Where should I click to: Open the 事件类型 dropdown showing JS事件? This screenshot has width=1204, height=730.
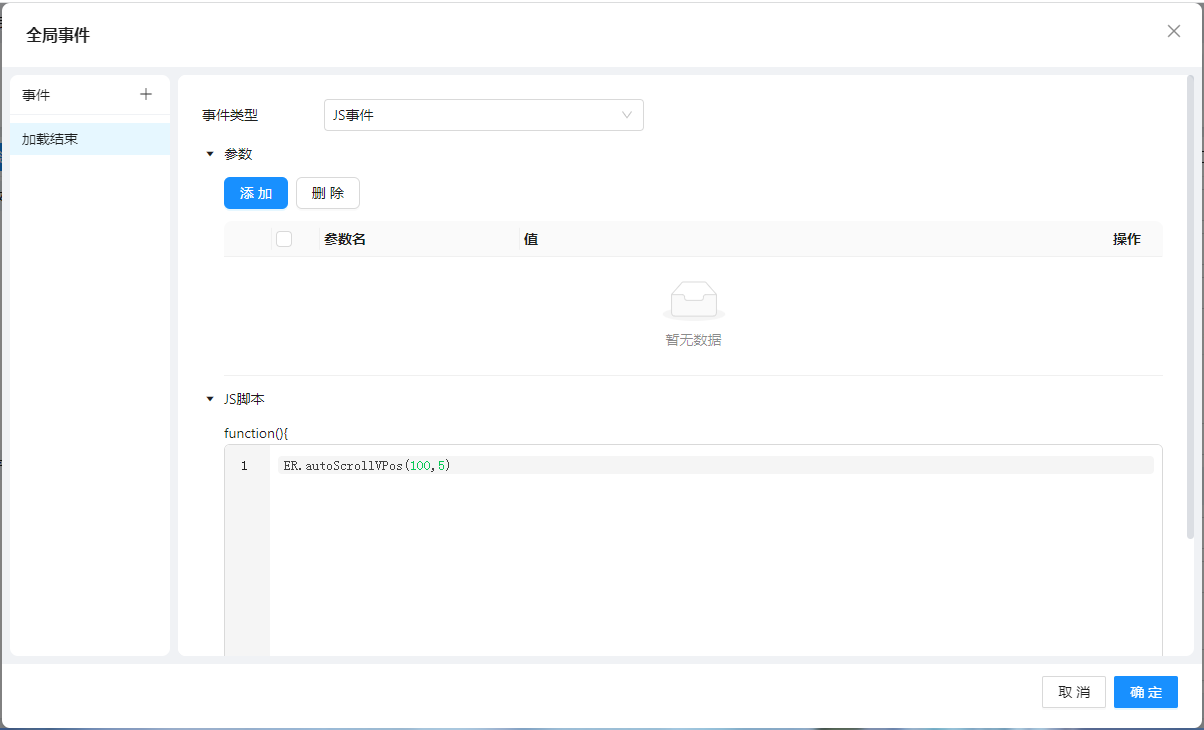483,115
